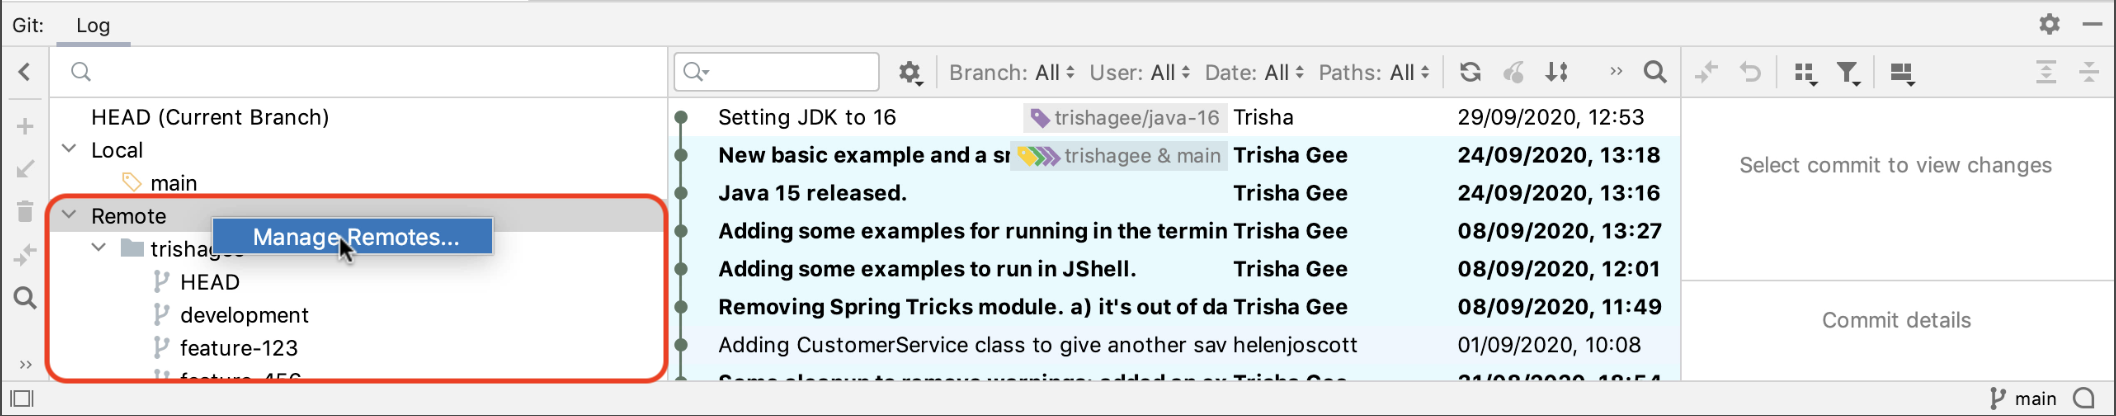Open the User: All filter dropdown

click(1139, 72)
